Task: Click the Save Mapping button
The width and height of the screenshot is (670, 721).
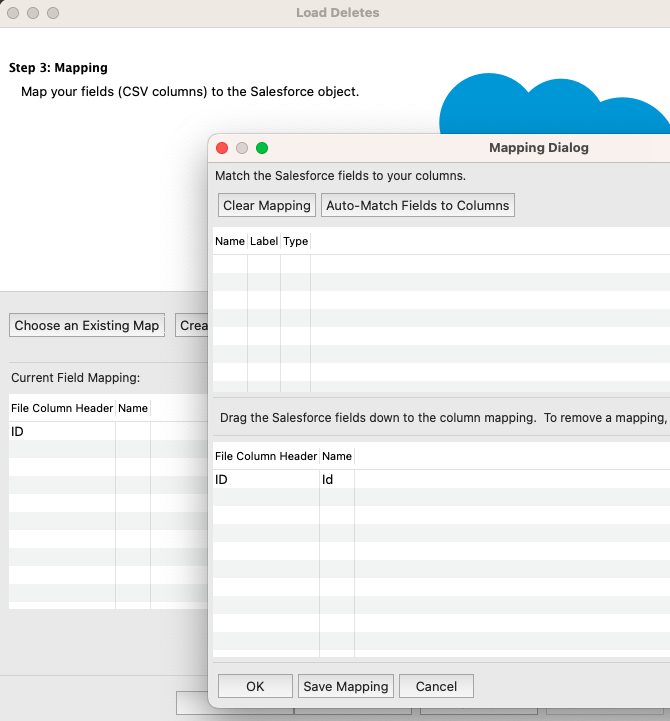Action: (346, 686)
